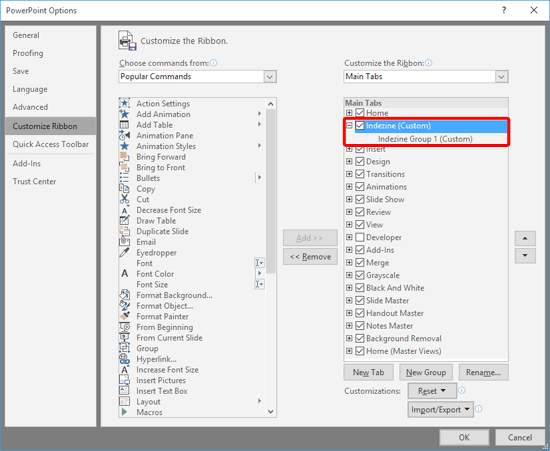Switch to Quick Access Toolbar category
550x451 pixels.
50,144
